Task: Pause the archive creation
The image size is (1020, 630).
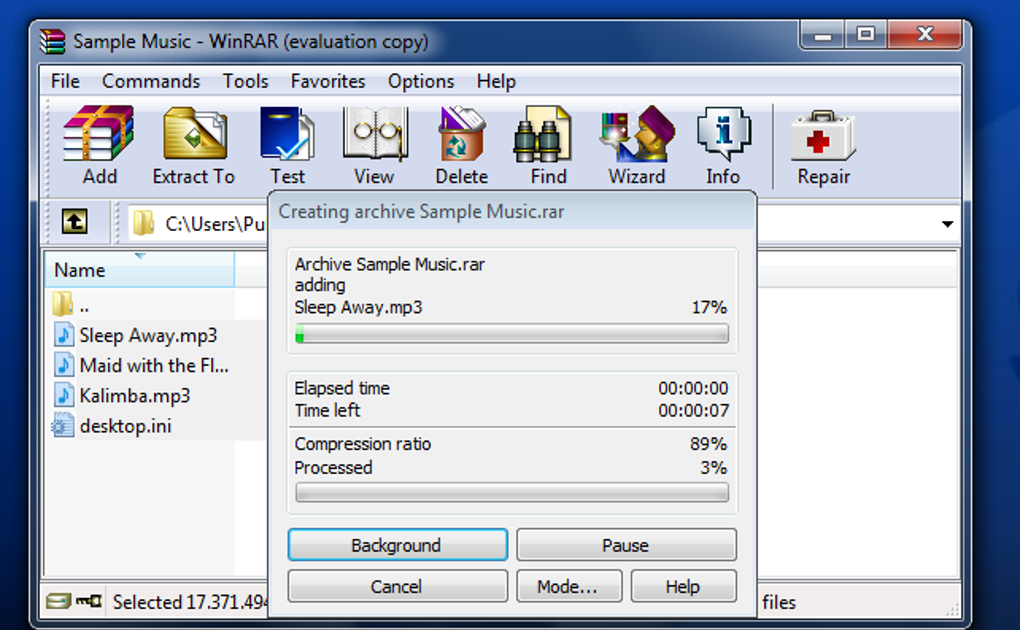Action: (626, 545)
